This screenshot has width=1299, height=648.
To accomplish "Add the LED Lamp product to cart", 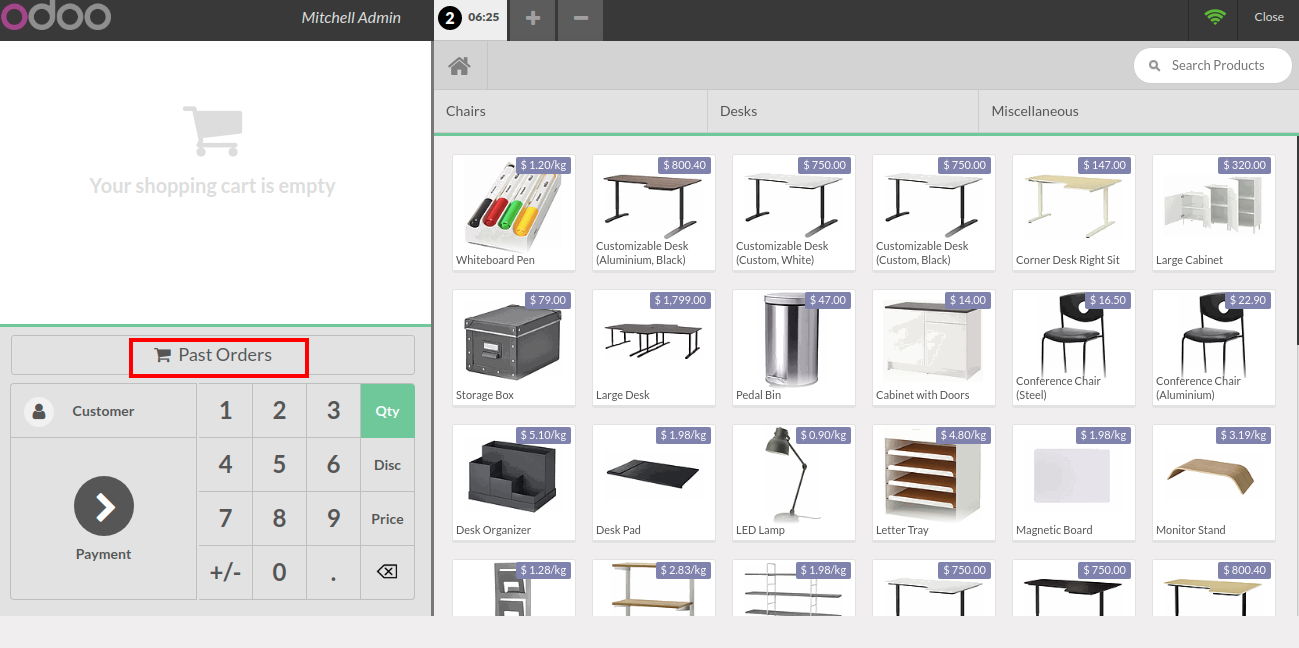I will click(794, 482).
